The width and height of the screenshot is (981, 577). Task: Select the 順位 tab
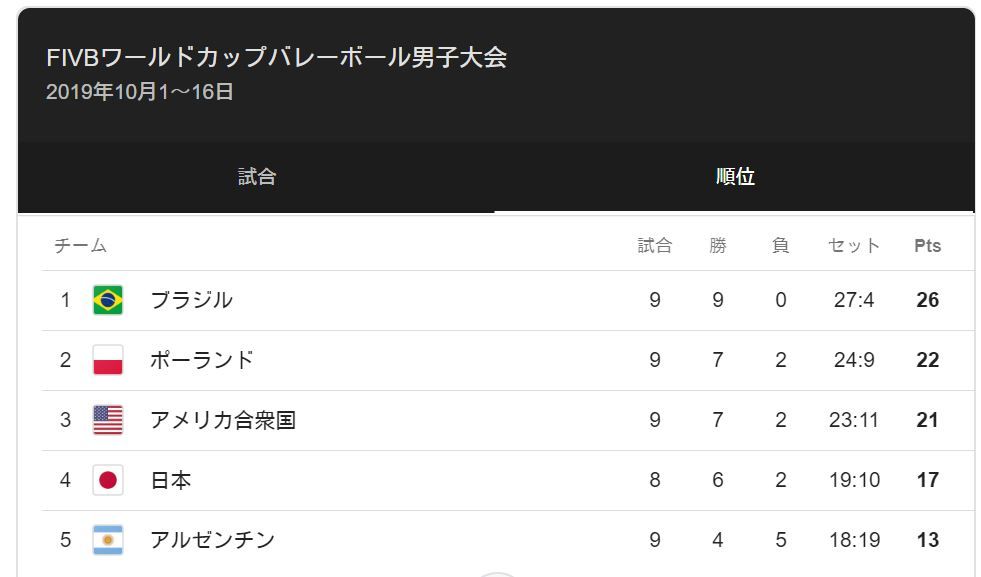tap(735, 176)
